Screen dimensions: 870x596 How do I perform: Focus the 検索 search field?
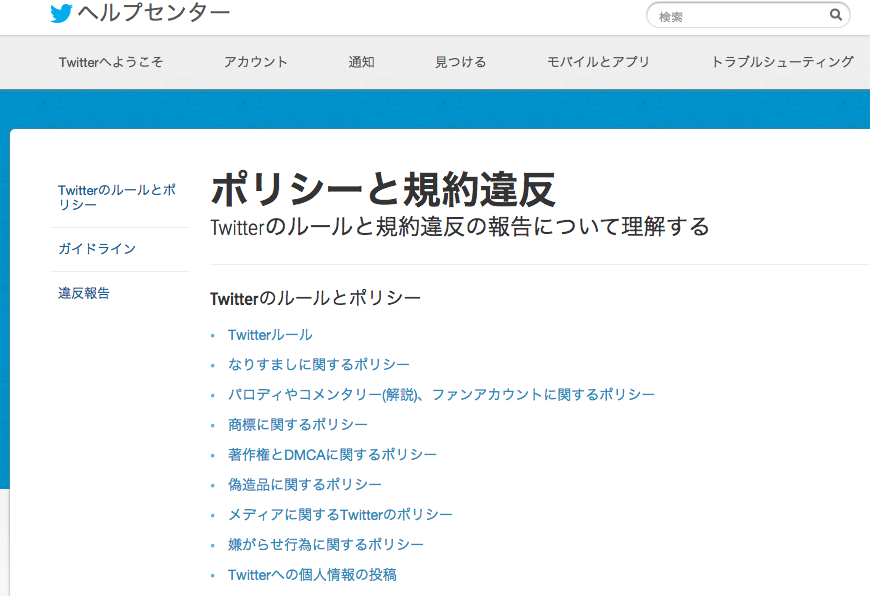click(x=748, y=16)
